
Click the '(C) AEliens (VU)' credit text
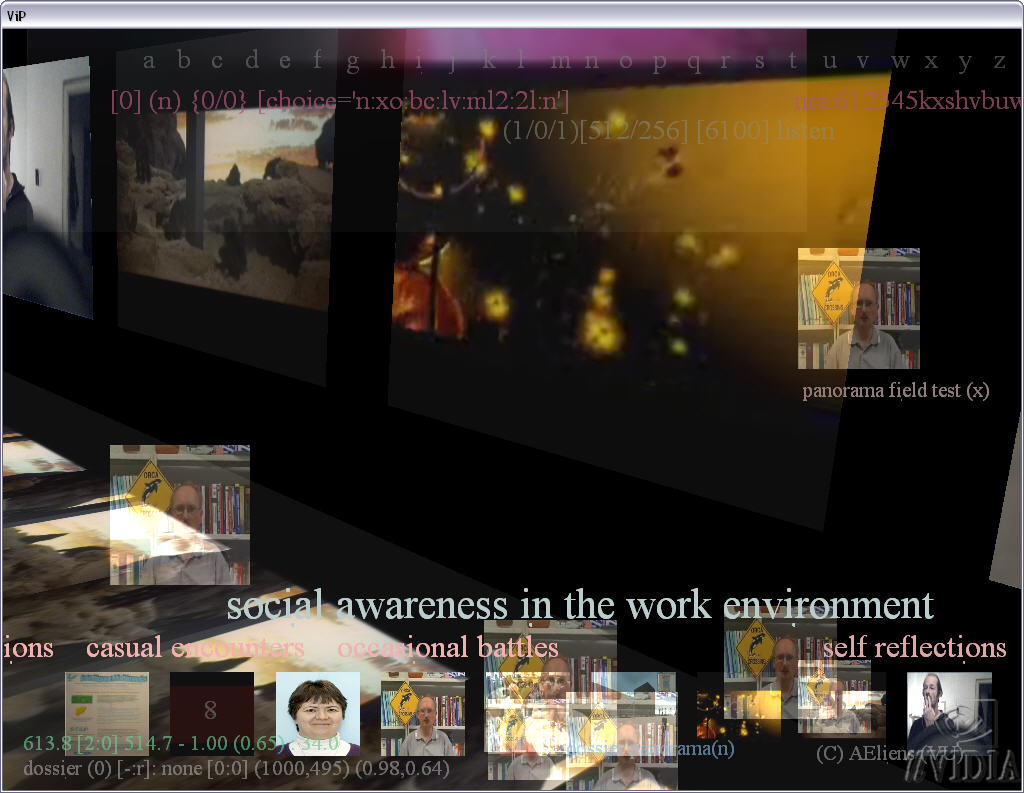(889, 754)
